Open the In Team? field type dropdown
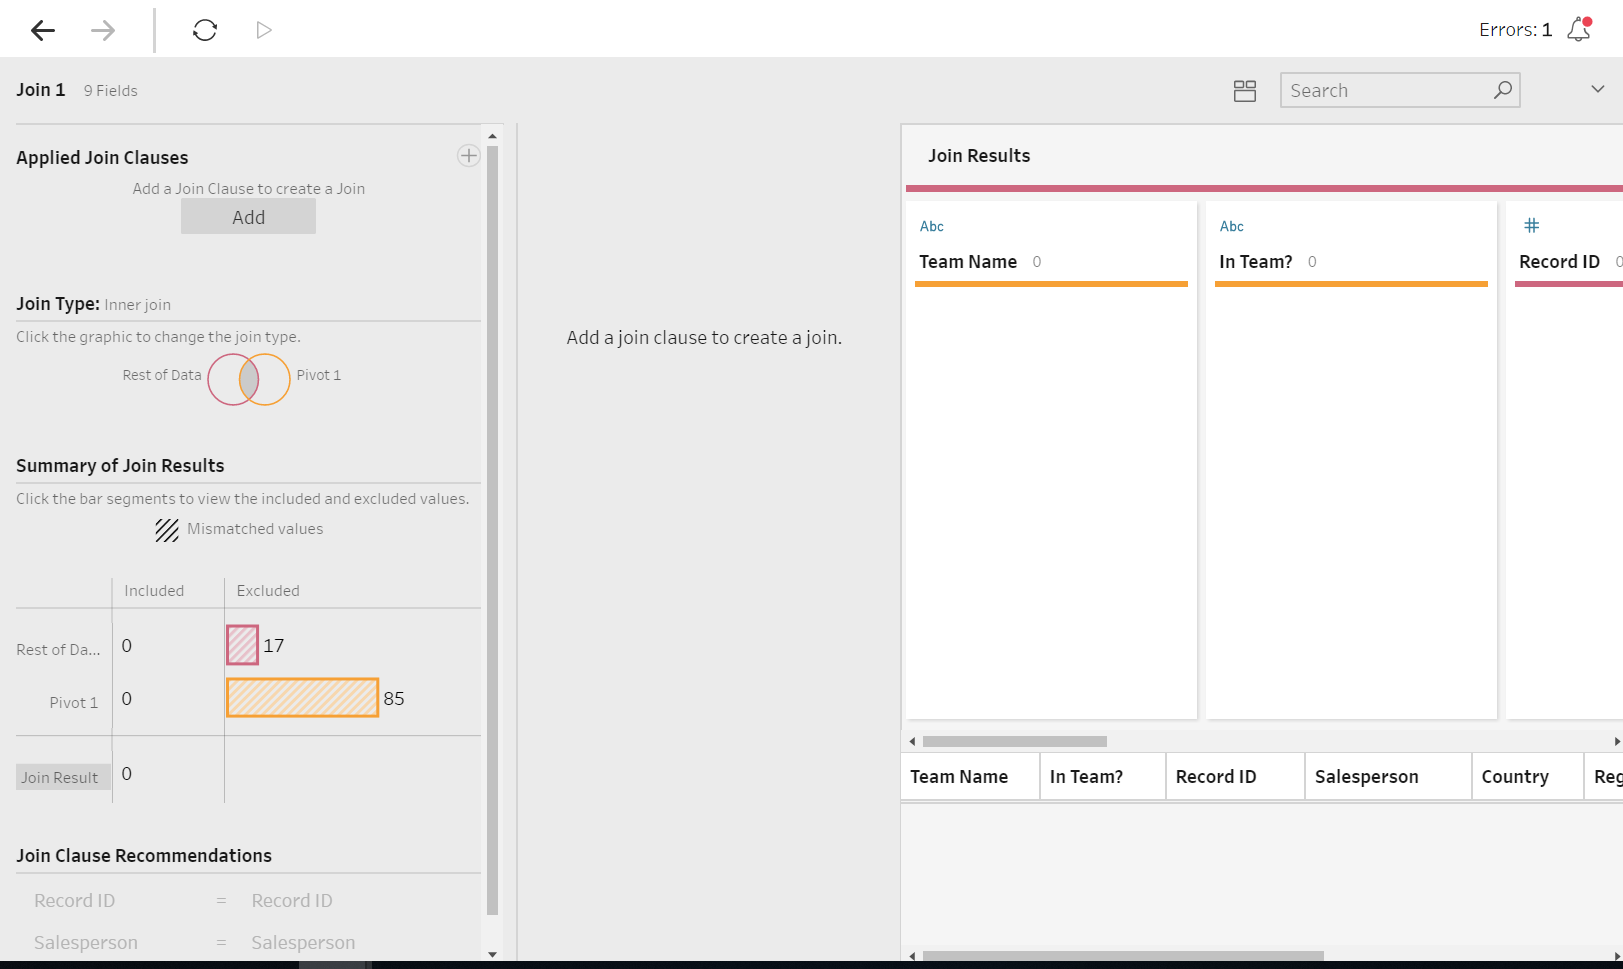The width and height of the screenshot is (1623, 969). (x=1231, y=226)
